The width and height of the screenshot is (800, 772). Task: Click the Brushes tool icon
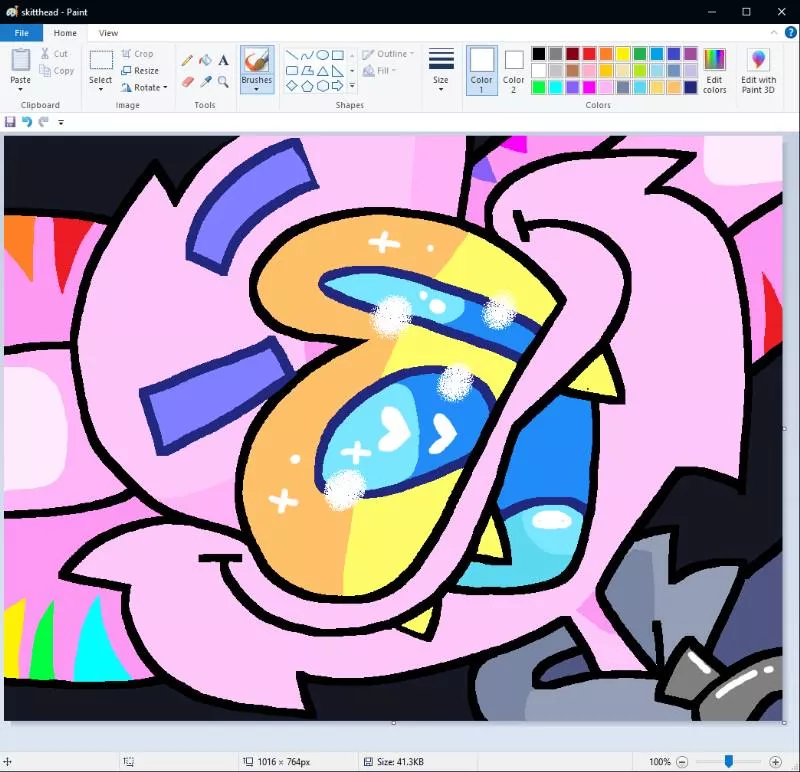coord(257,60)
